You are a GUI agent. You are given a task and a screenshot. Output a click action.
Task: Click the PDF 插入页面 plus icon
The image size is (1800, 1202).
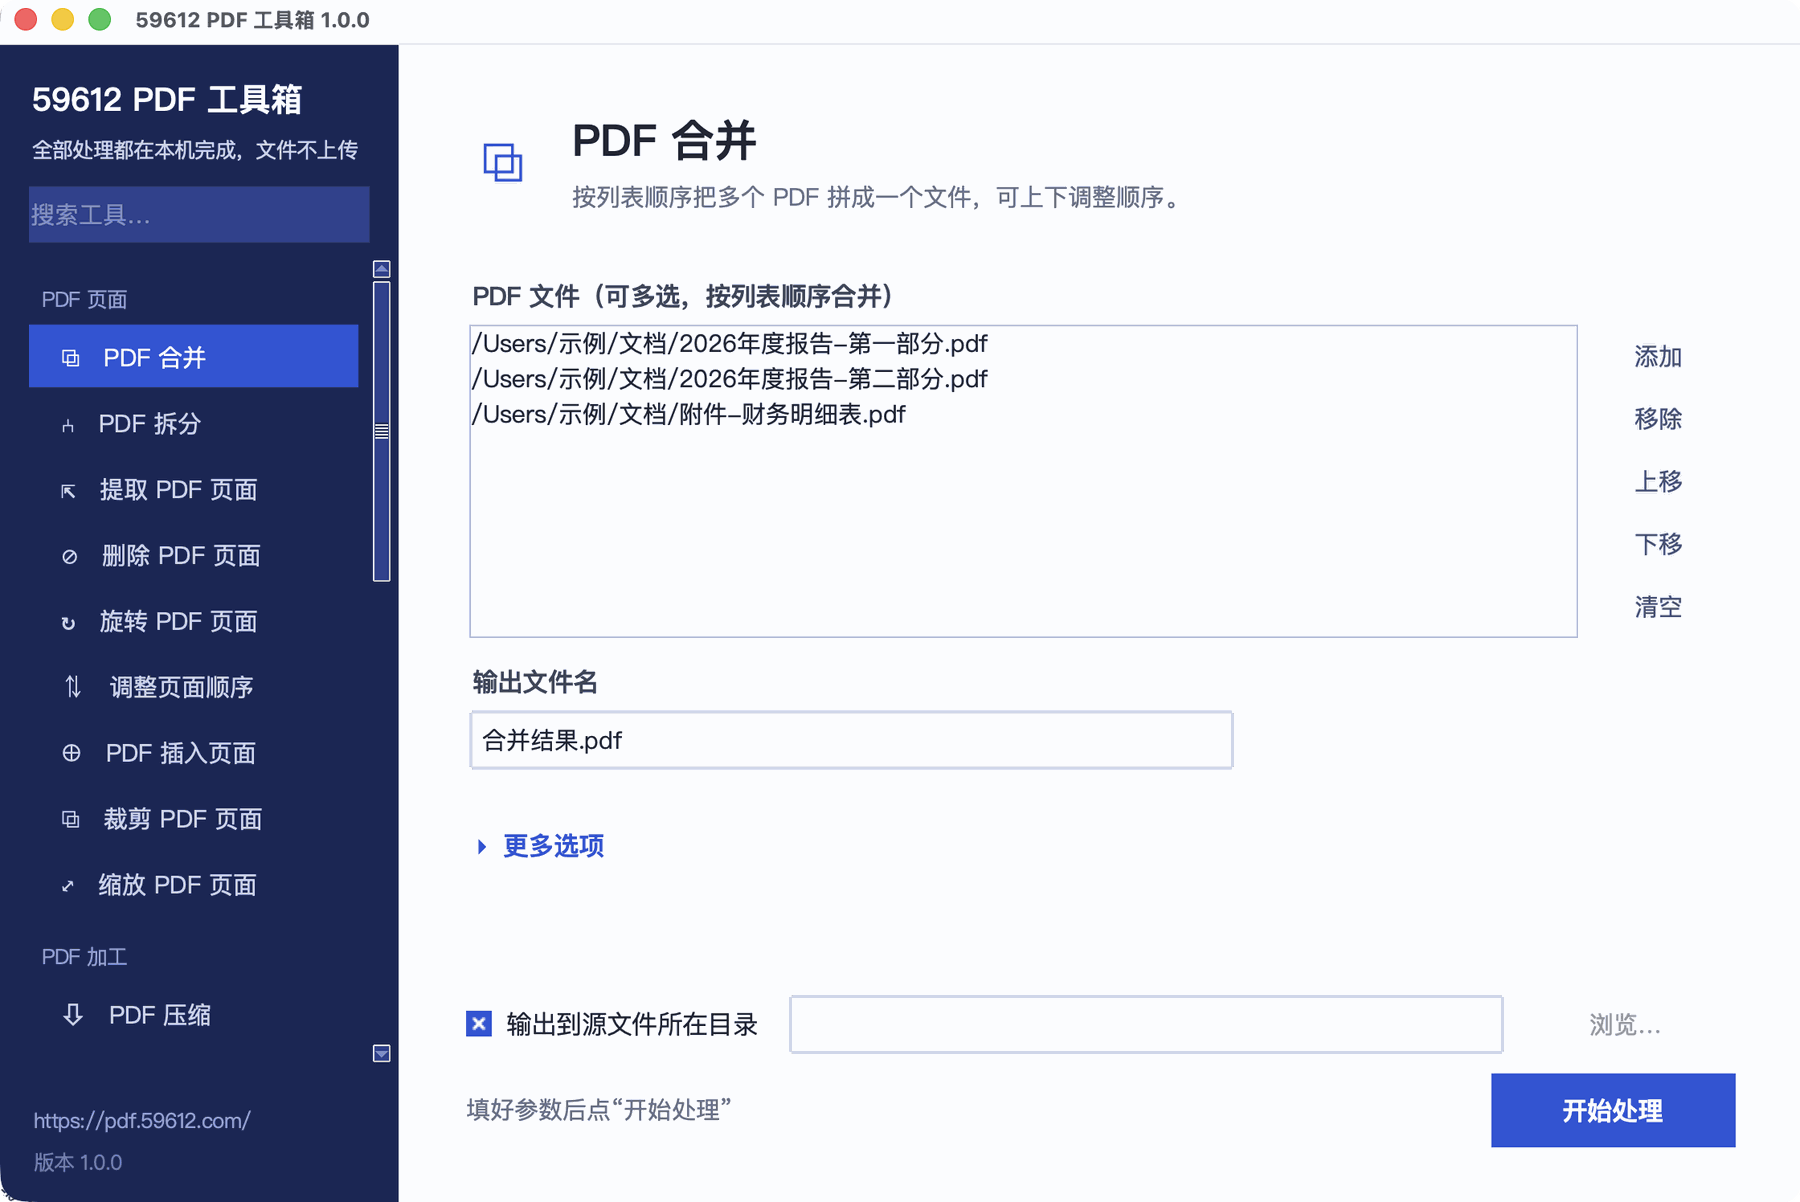coord(71,753)
